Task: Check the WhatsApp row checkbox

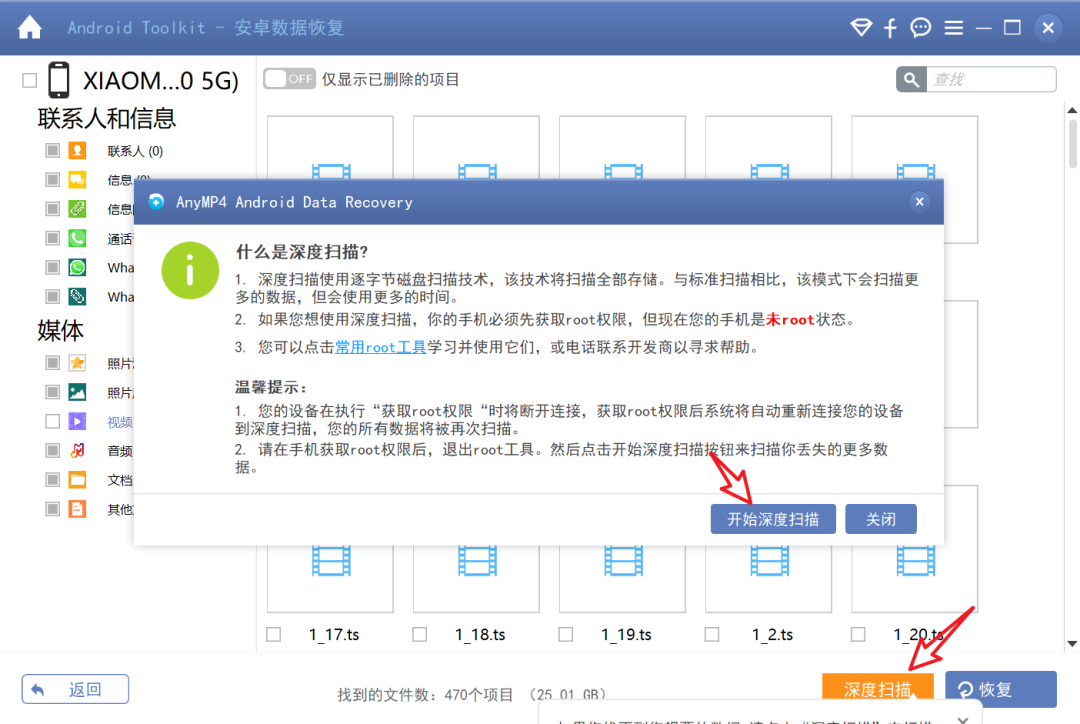Action: (x=52, y=267)
